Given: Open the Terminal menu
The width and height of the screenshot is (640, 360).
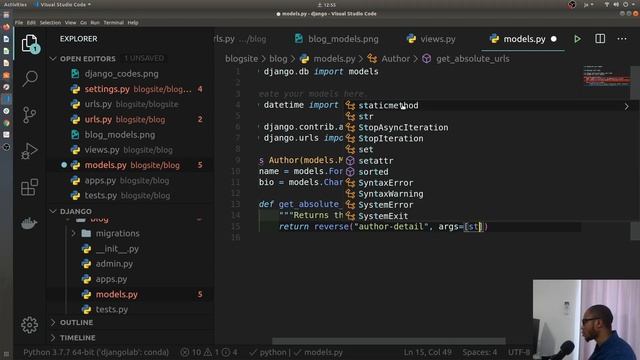Looking at the screenshot, I should point(113,22).
